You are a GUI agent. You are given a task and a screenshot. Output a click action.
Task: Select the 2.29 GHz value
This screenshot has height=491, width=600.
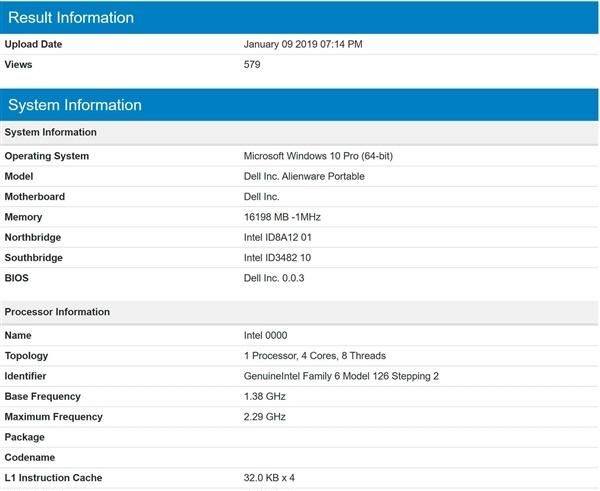(x=265, y=417)
